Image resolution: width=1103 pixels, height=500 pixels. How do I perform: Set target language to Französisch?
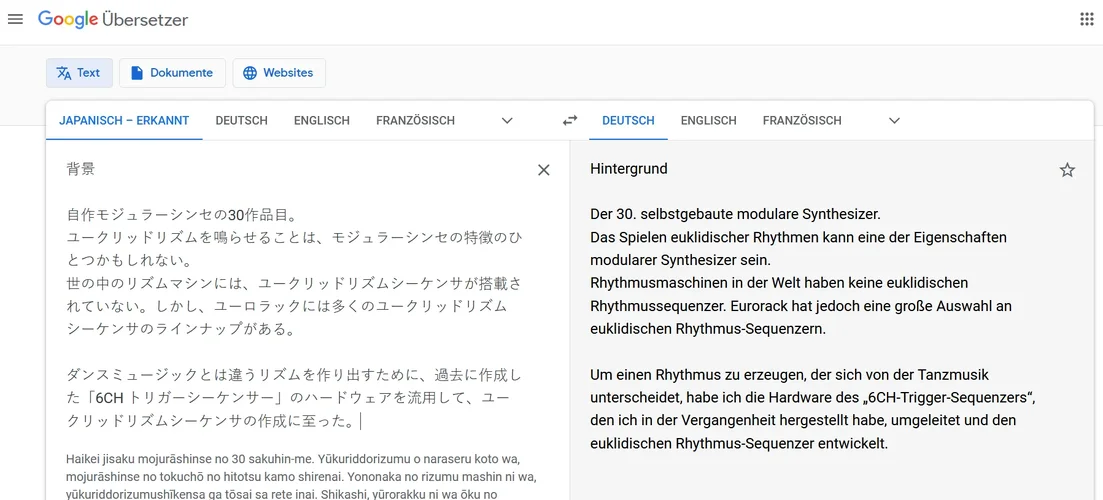[802, 120]
